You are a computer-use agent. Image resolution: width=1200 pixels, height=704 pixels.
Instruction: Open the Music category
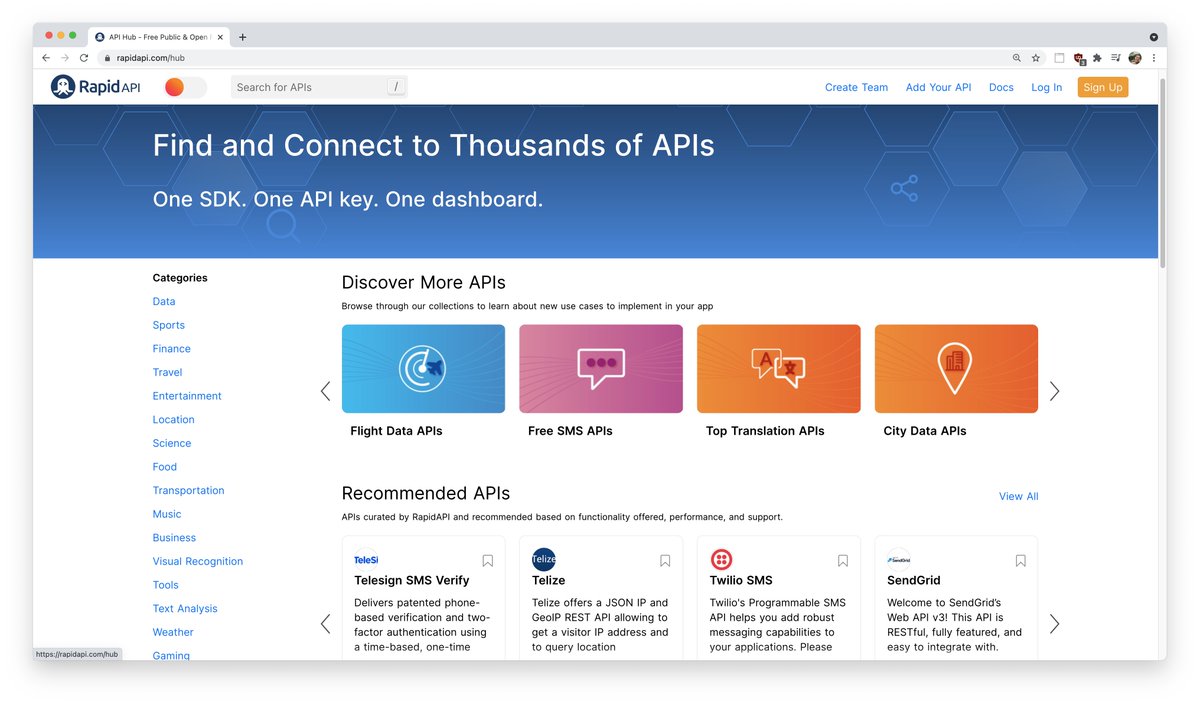tap(167, 514)
